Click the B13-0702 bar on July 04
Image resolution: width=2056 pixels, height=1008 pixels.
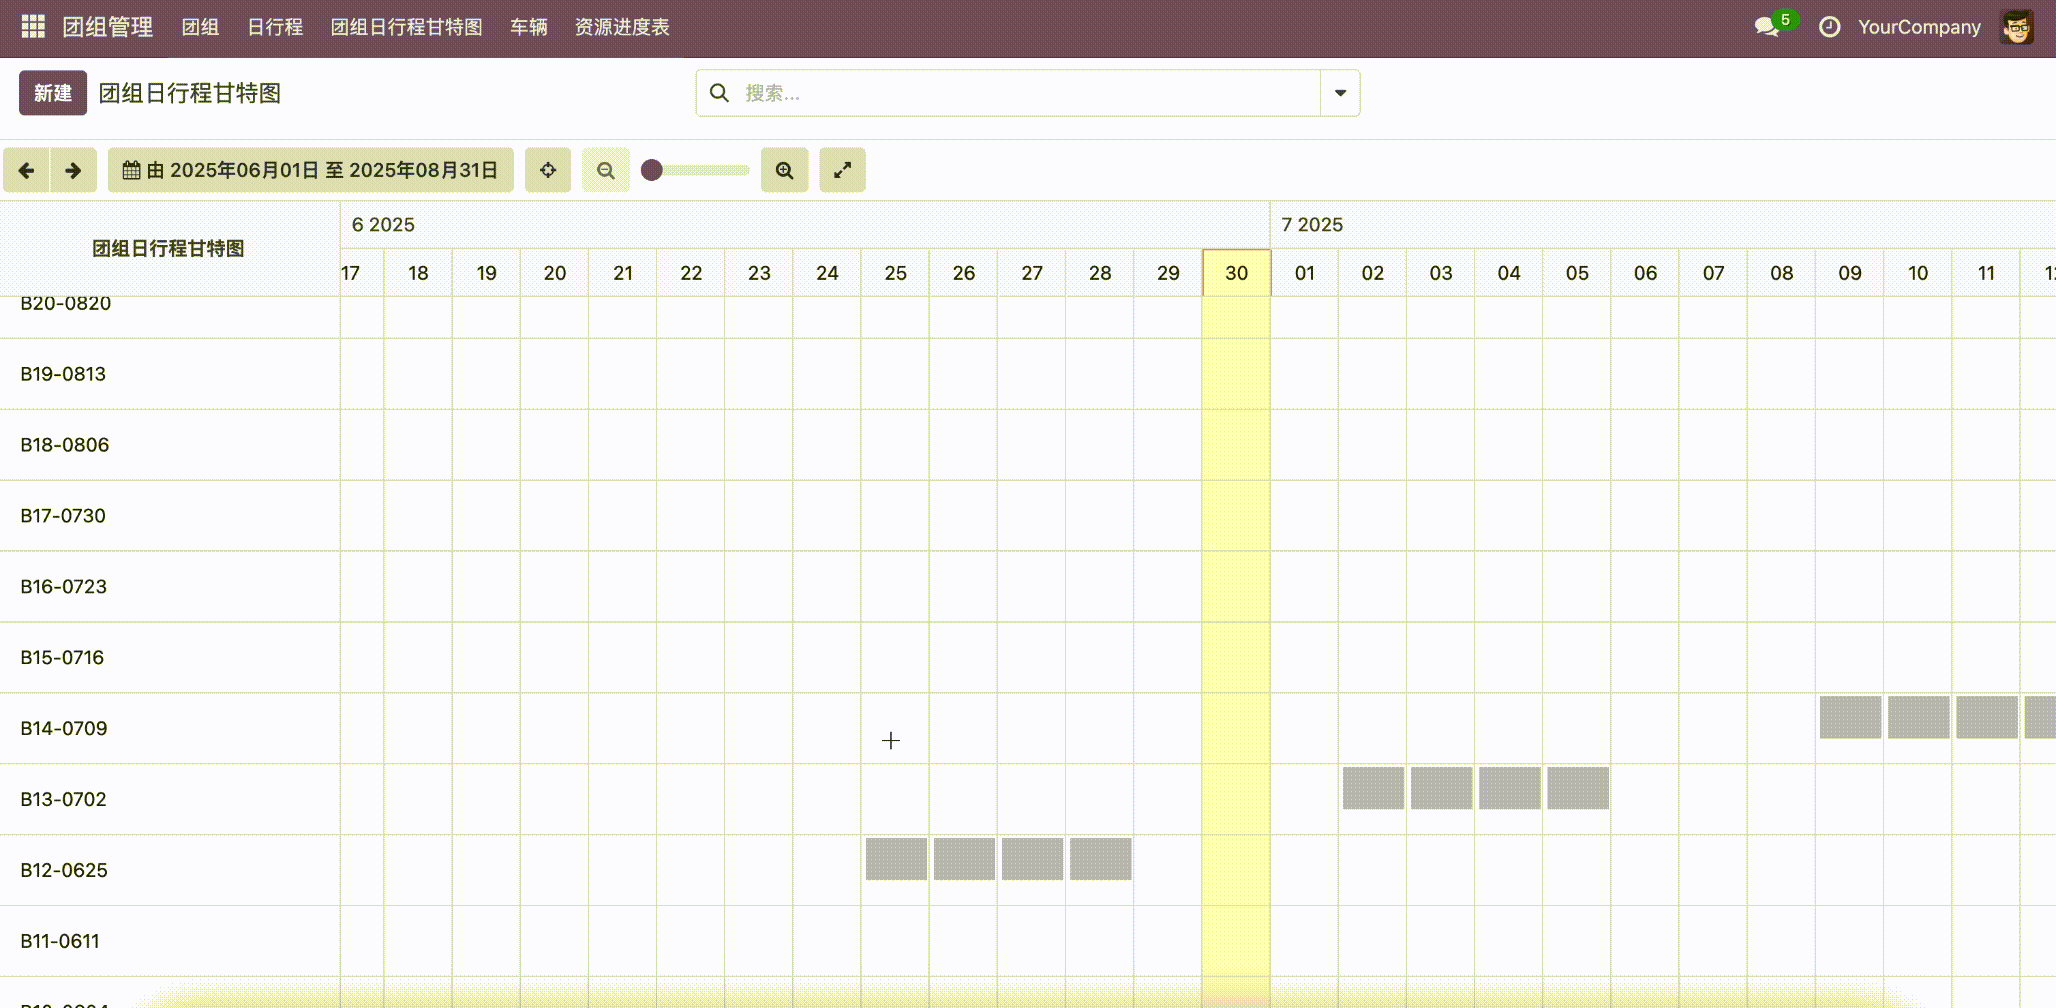click(1509, 788)
